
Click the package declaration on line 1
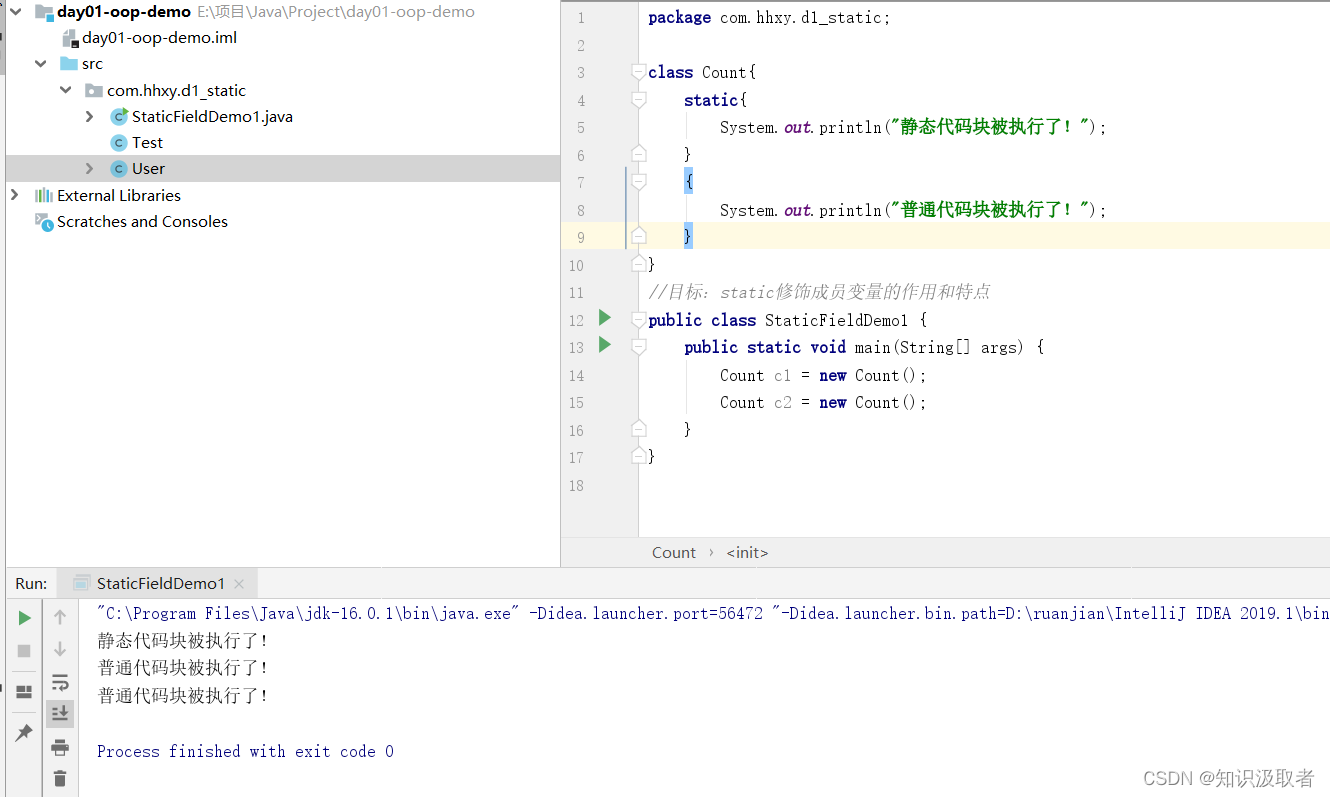(x=768, y=18)
